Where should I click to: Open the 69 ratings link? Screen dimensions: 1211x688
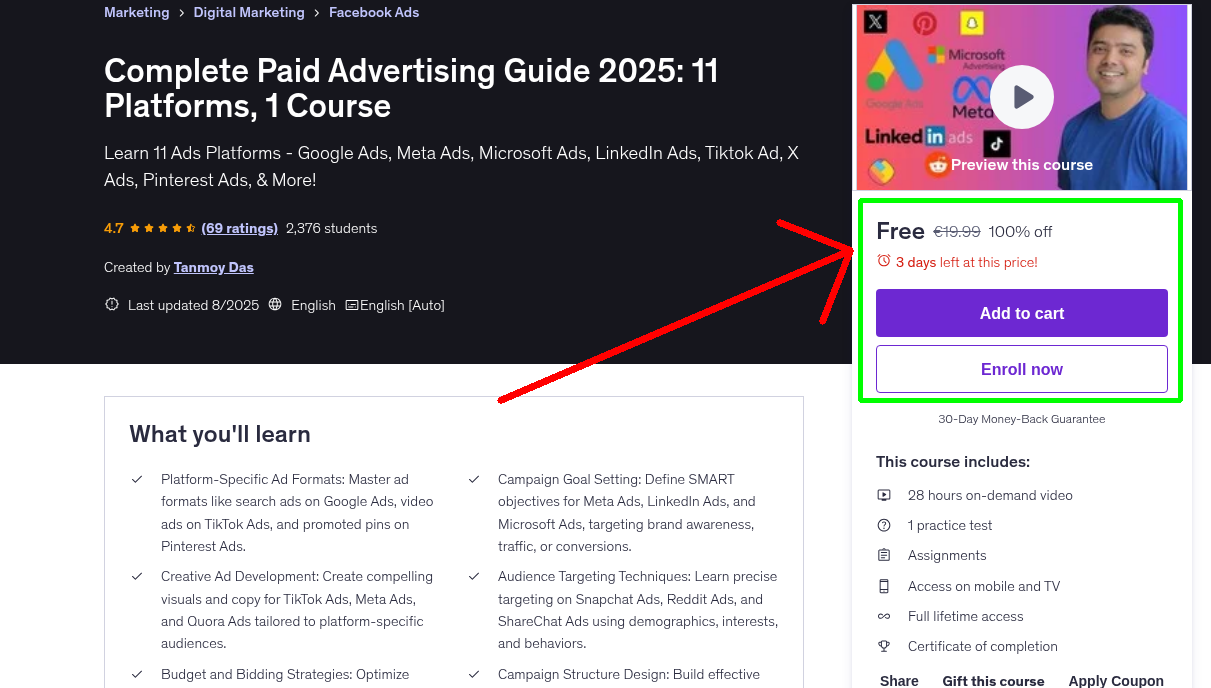coord(240,228)
